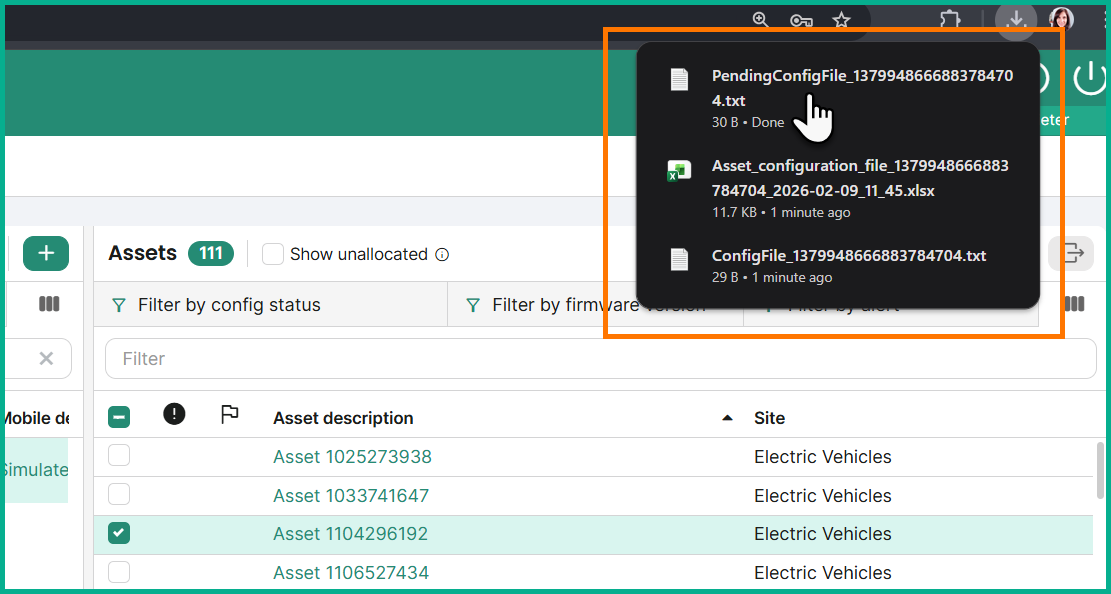Open the PendingConfigFile txt download entry

point(861,88)
